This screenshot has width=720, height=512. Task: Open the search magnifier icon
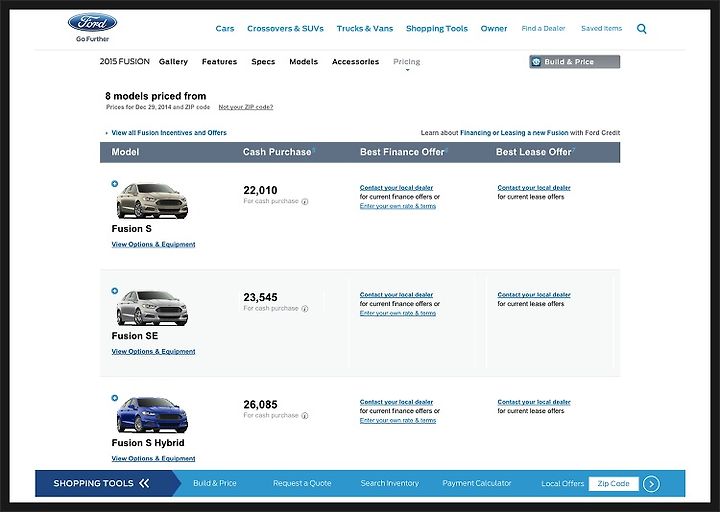tap(641, 29)
